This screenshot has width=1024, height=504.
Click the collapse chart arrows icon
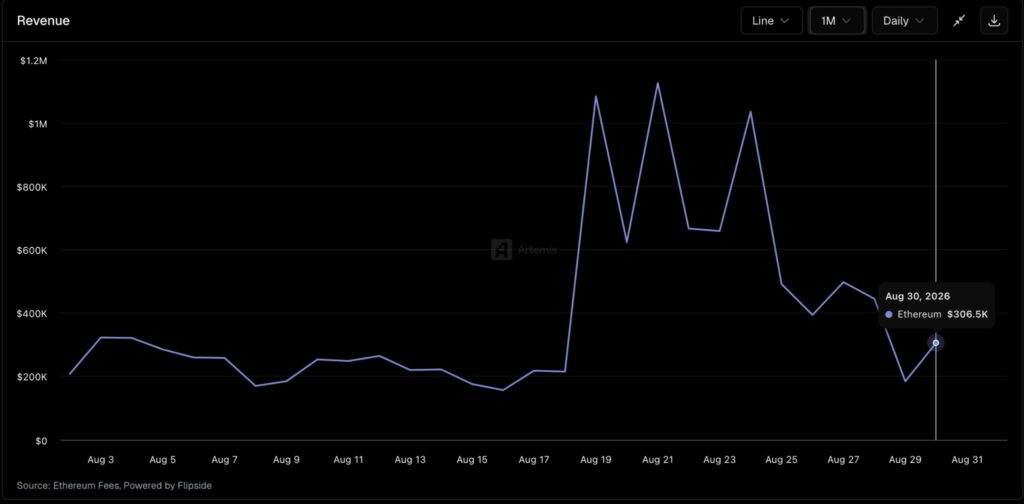point(959,21)
